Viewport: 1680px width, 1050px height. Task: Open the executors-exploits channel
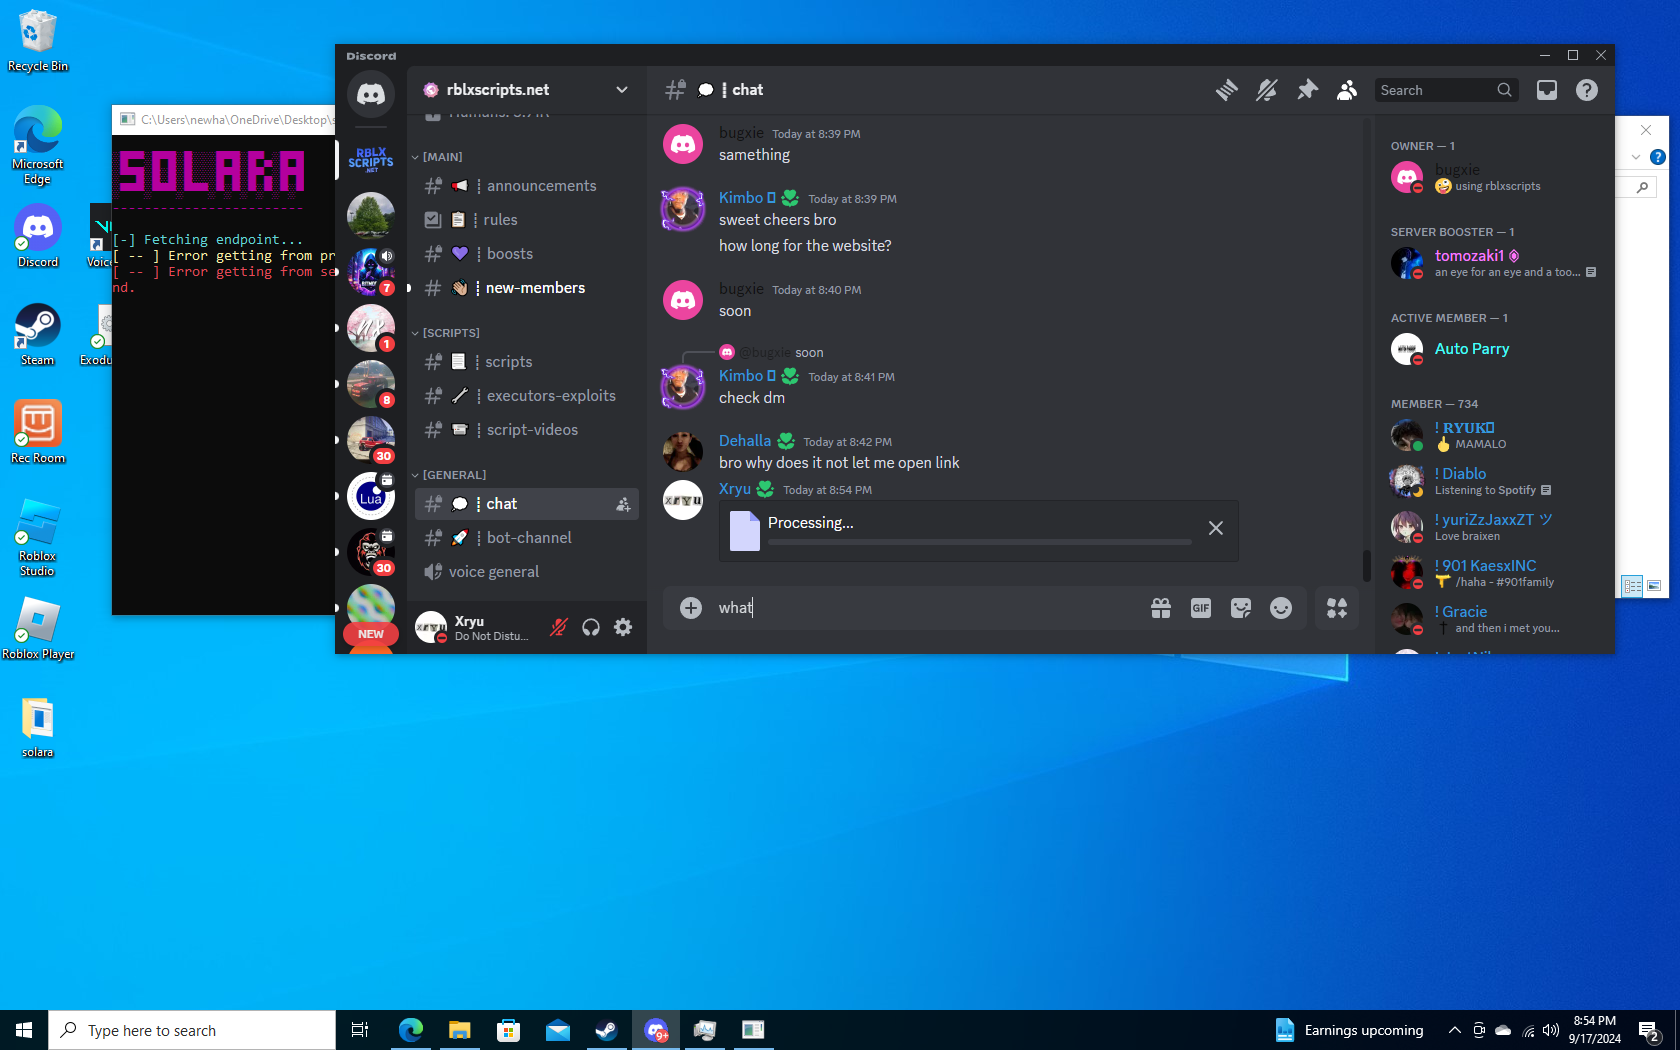(527, 396)
